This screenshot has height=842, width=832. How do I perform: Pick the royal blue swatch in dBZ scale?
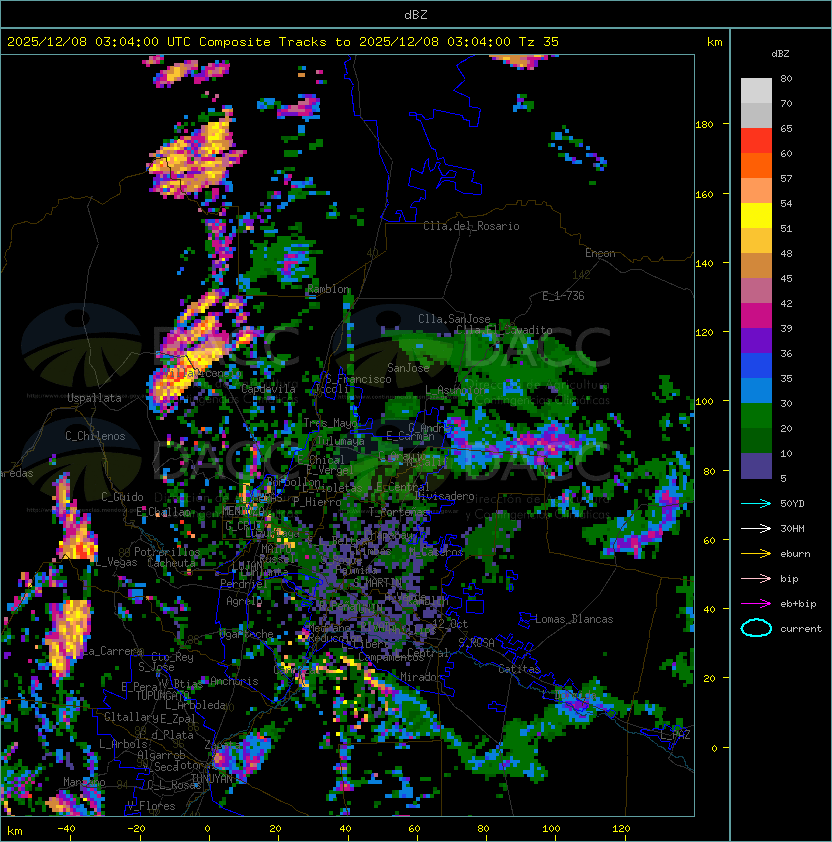pyautogui.click(x=756, y=366)
